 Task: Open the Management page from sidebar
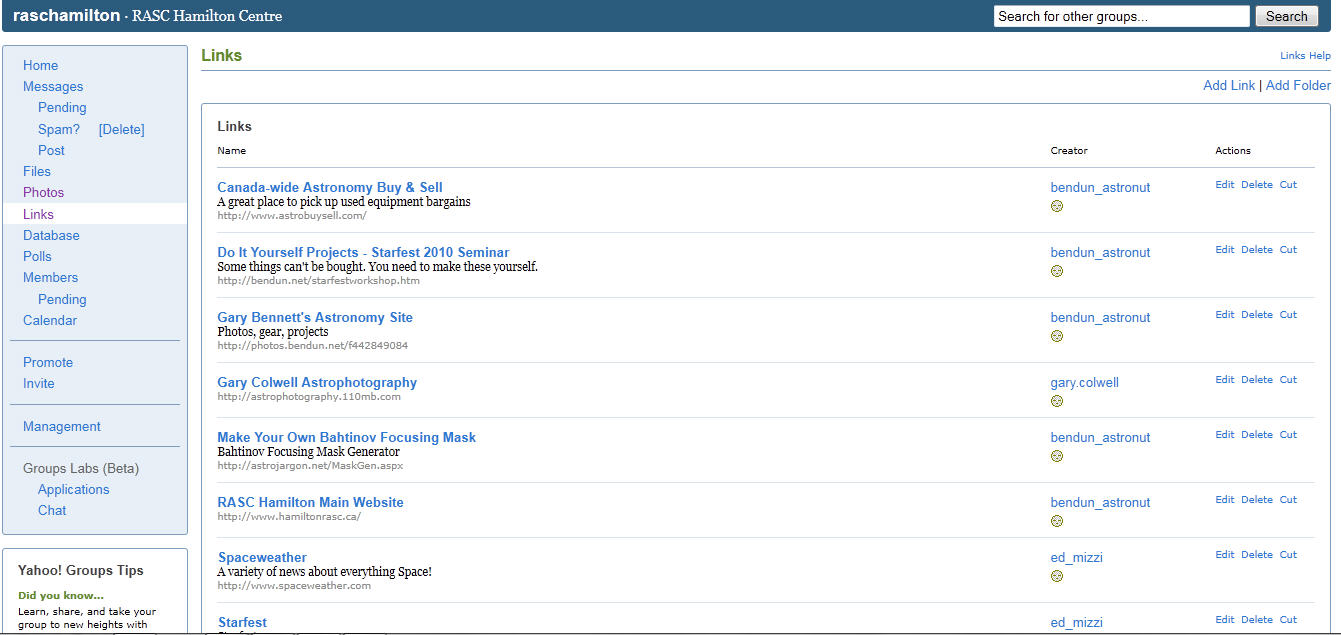(x=62, y=426)
